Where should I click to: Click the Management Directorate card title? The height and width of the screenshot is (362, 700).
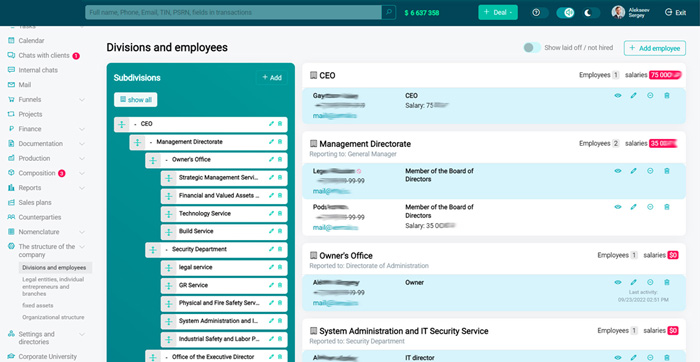pyautogui.click(x=365, y=144)
